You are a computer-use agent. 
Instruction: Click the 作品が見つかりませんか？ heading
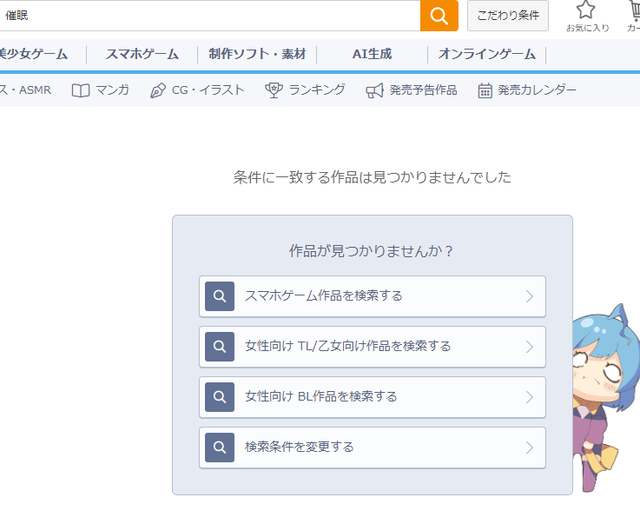372,251
